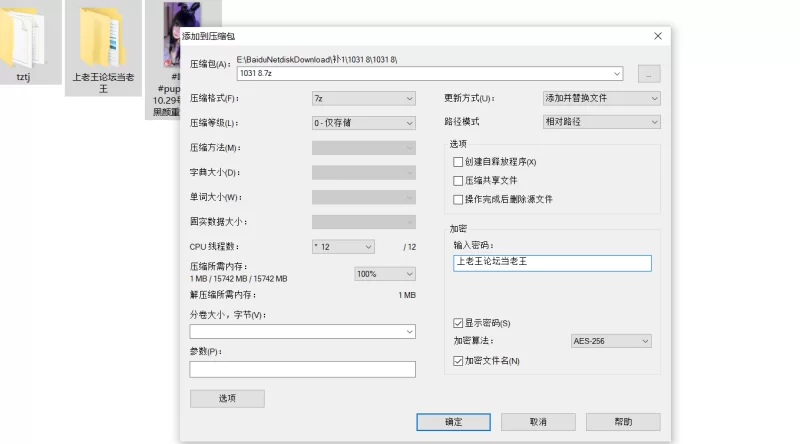Enable 创建自释放程序 checkbox
The width and height of the screenshot is (800, 444).
pos(459,162)
